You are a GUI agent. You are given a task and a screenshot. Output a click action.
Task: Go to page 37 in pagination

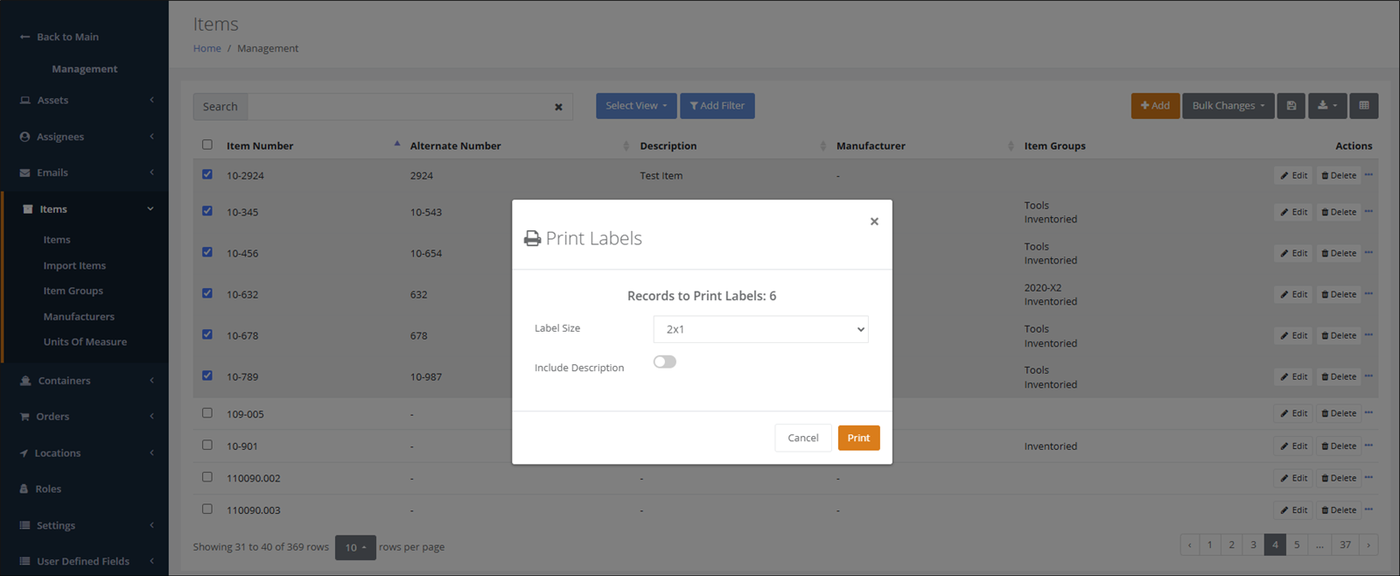point(1345,545)
